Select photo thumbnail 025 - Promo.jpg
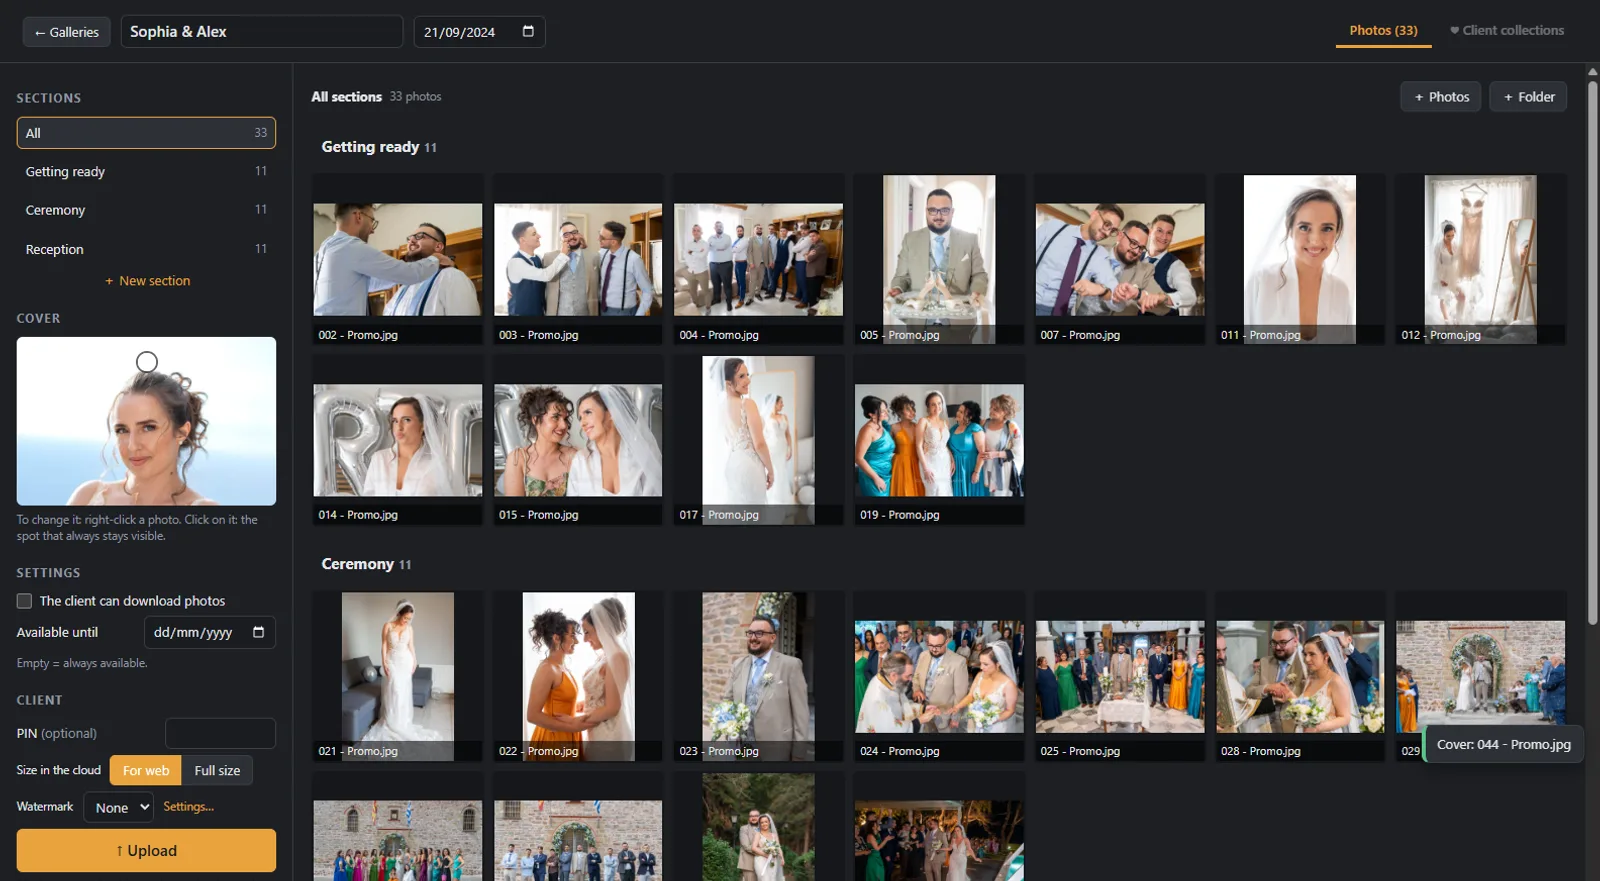 (x=1120, y=677)
